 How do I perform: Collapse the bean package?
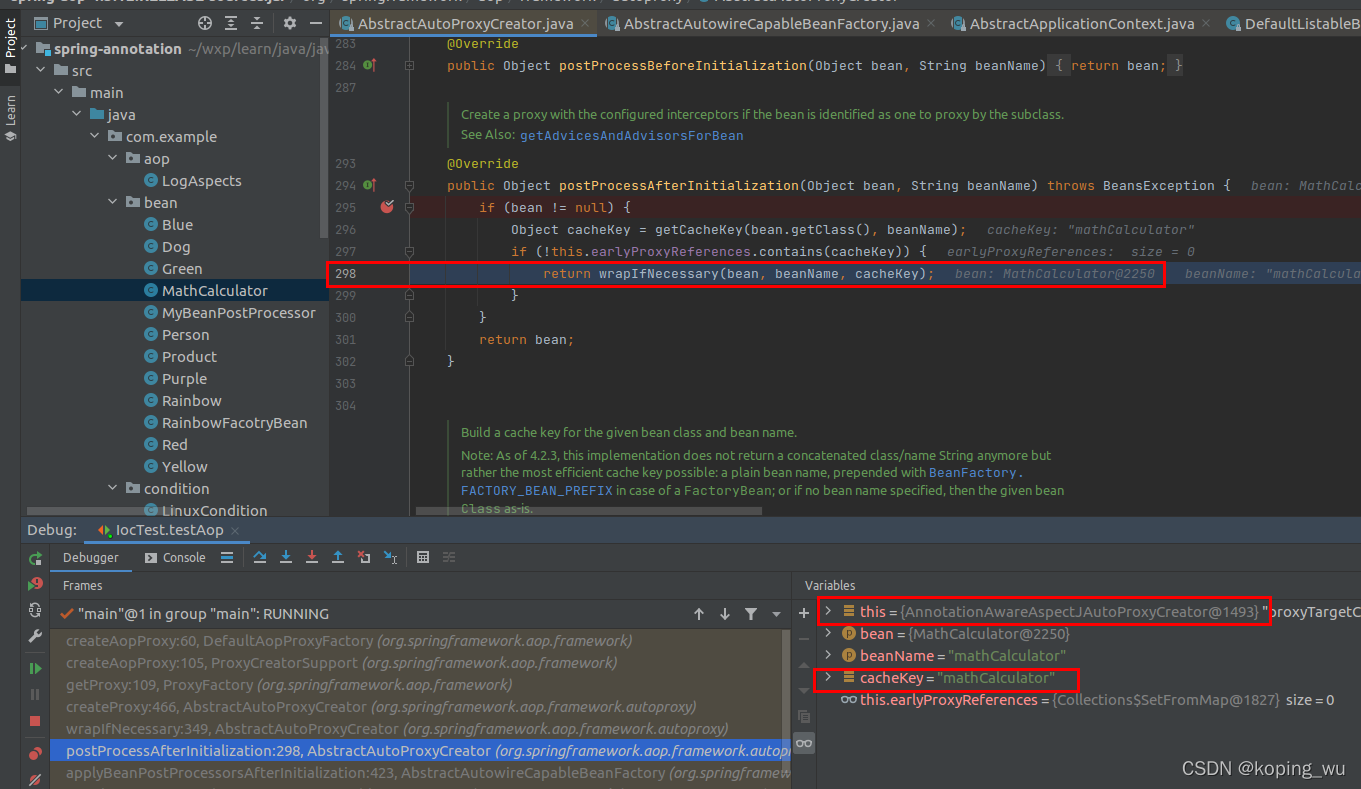[113, 203]
